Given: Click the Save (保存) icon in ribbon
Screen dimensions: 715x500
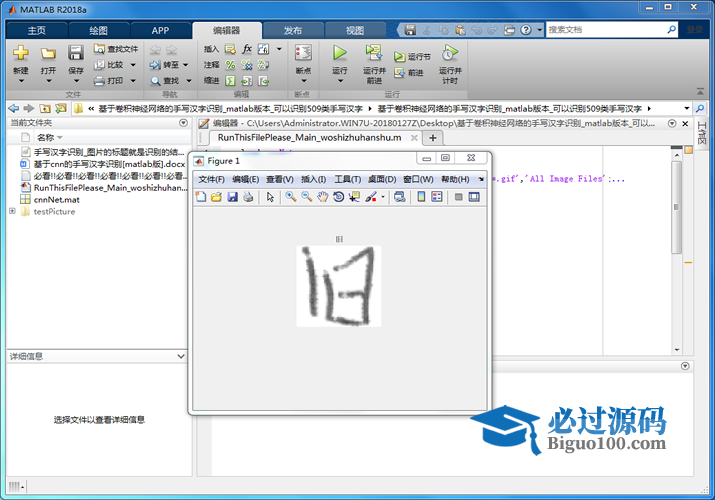Looking at the screenshot, I should [76, 53].
